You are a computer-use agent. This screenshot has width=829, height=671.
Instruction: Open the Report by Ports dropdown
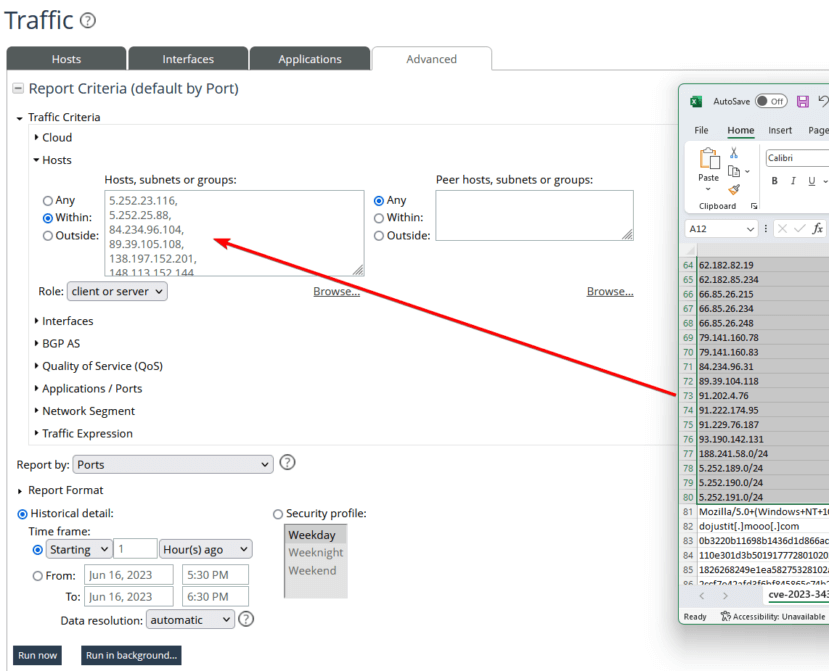(173, 465)
